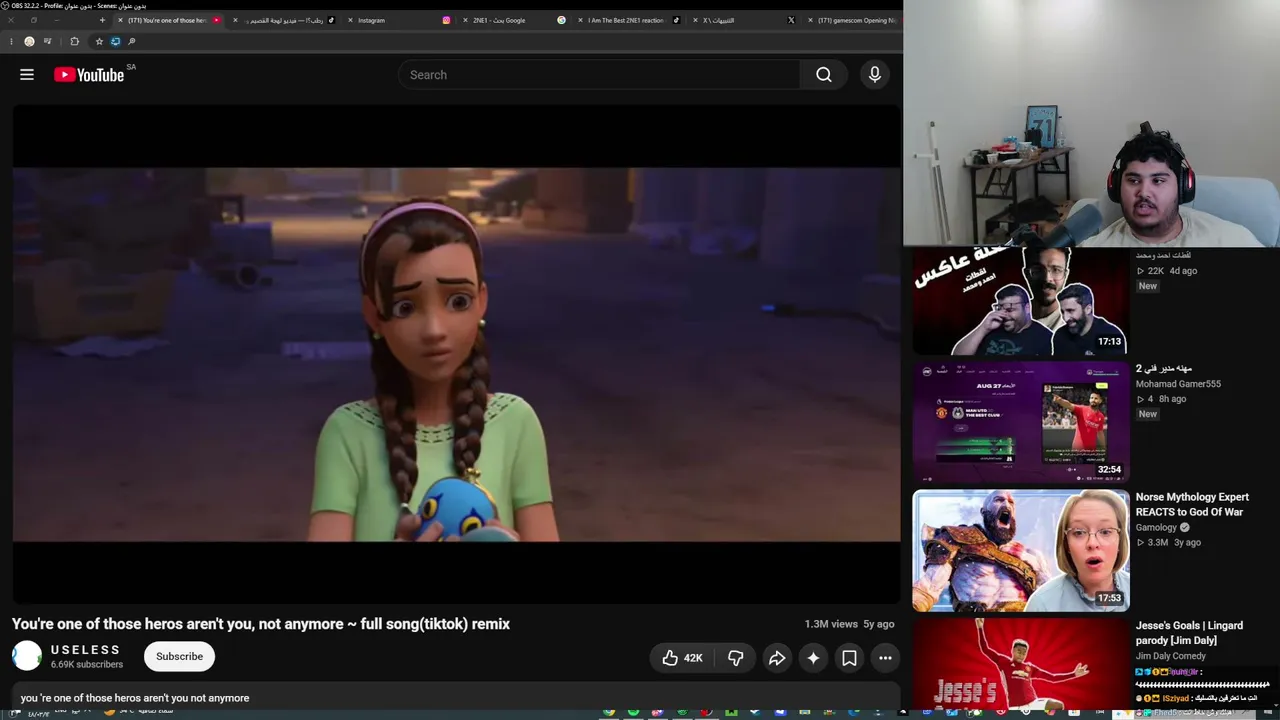Open the USELESS channel name link

point(86,650)
